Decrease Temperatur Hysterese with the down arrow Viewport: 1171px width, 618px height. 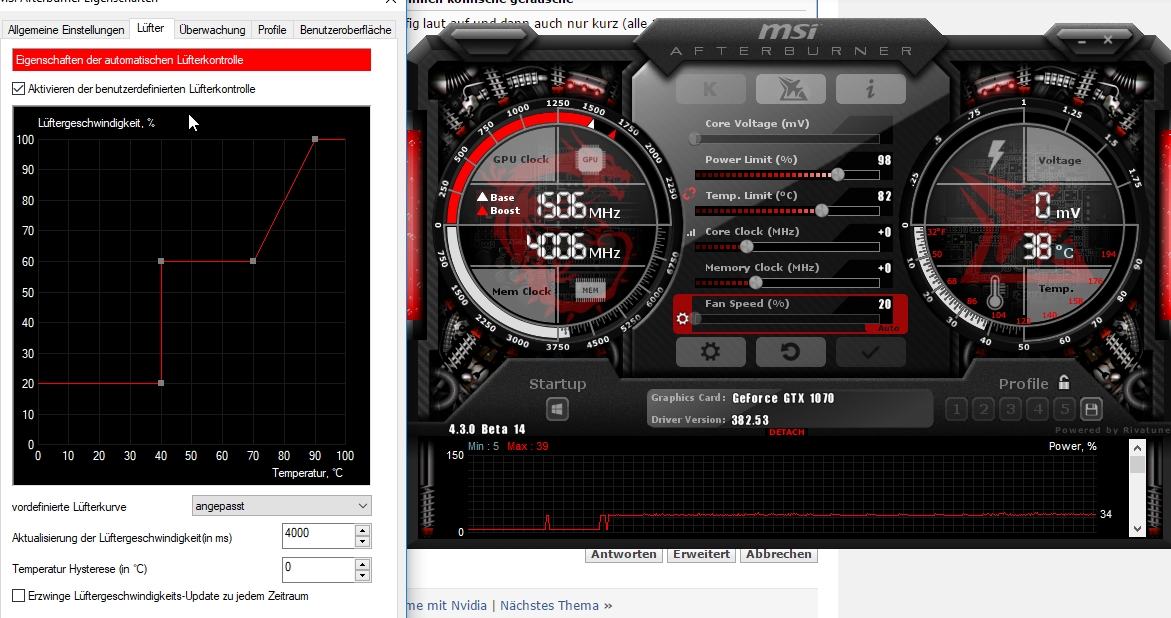pos(362,575)
